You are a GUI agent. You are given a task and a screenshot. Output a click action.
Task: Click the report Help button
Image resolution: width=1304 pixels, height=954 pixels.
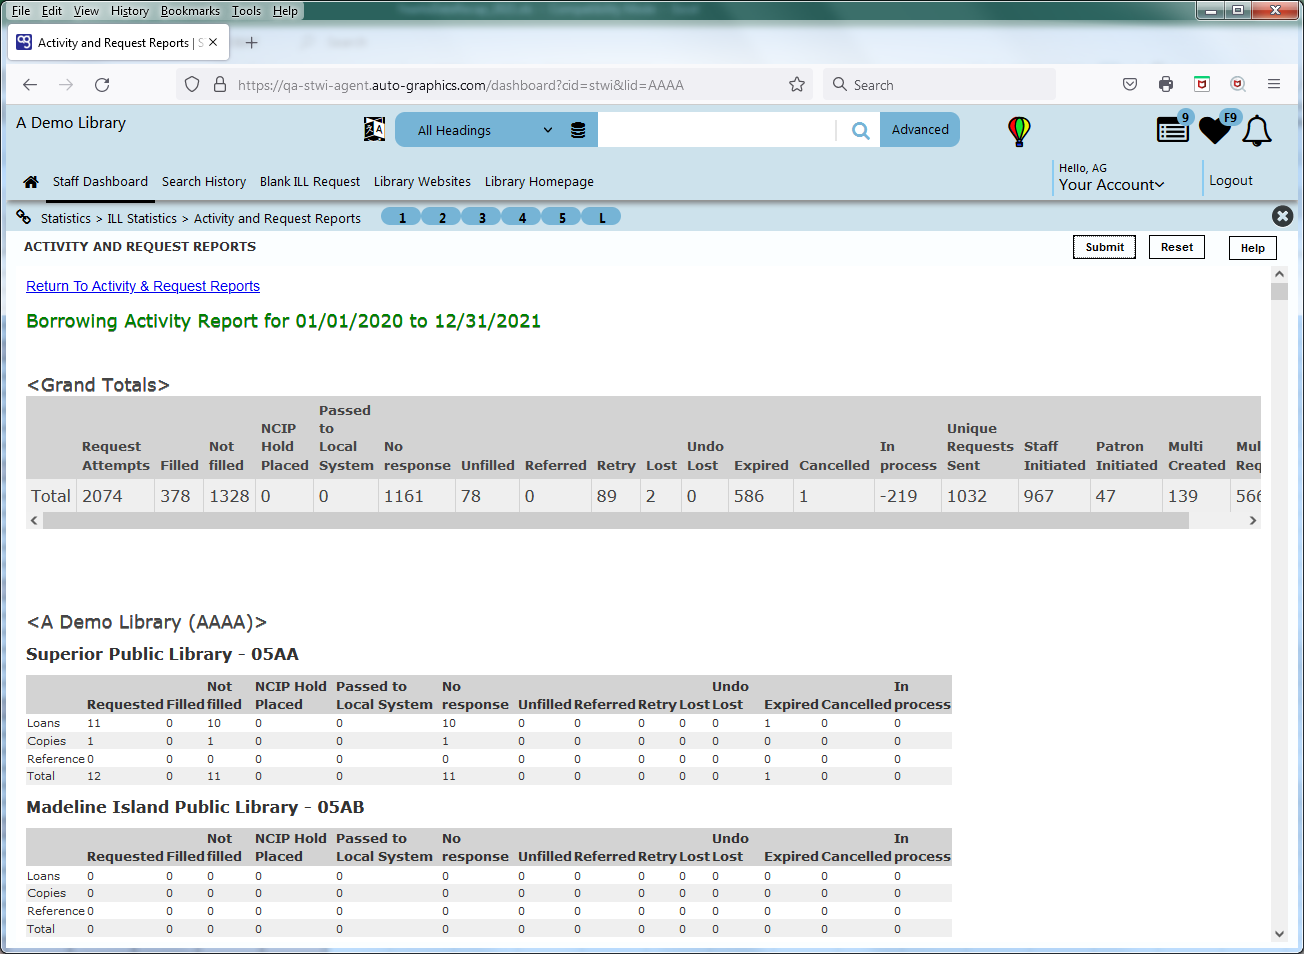point(1252,248)
